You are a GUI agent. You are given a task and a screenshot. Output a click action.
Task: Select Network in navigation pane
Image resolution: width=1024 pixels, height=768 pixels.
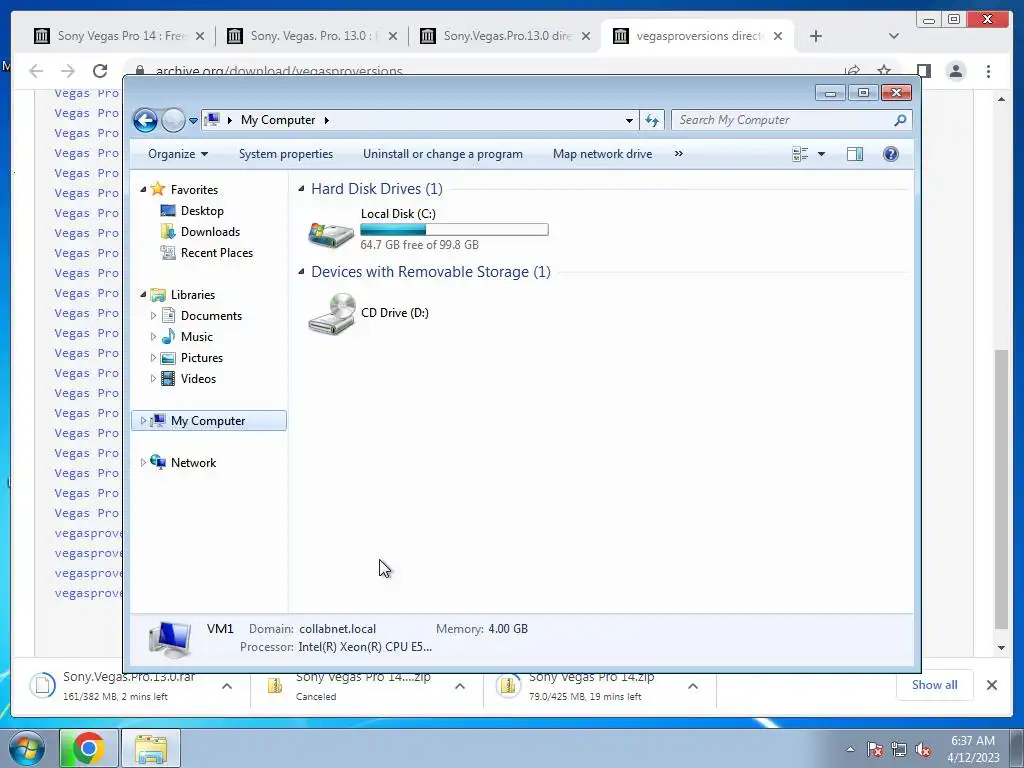193,462
